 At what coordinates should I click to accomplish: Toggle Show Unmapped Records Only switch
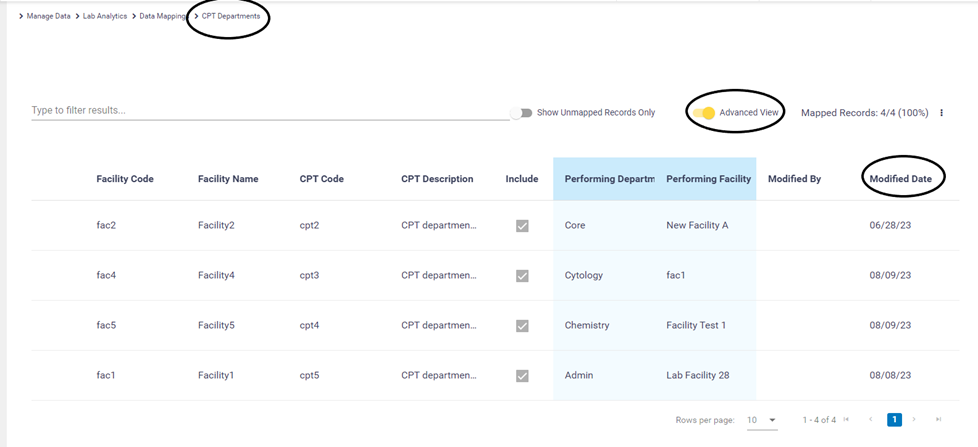(x=521, y=113)
